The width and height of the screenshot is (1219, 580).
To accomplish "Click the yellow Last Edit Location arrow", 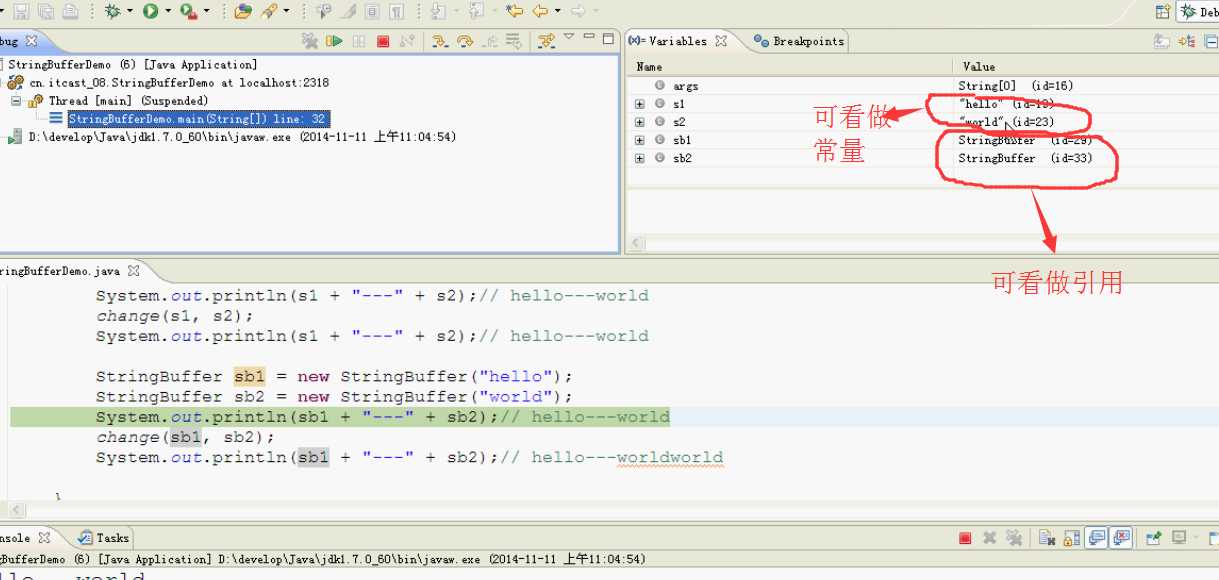I will pyautogui.click(x=514, y=11).
